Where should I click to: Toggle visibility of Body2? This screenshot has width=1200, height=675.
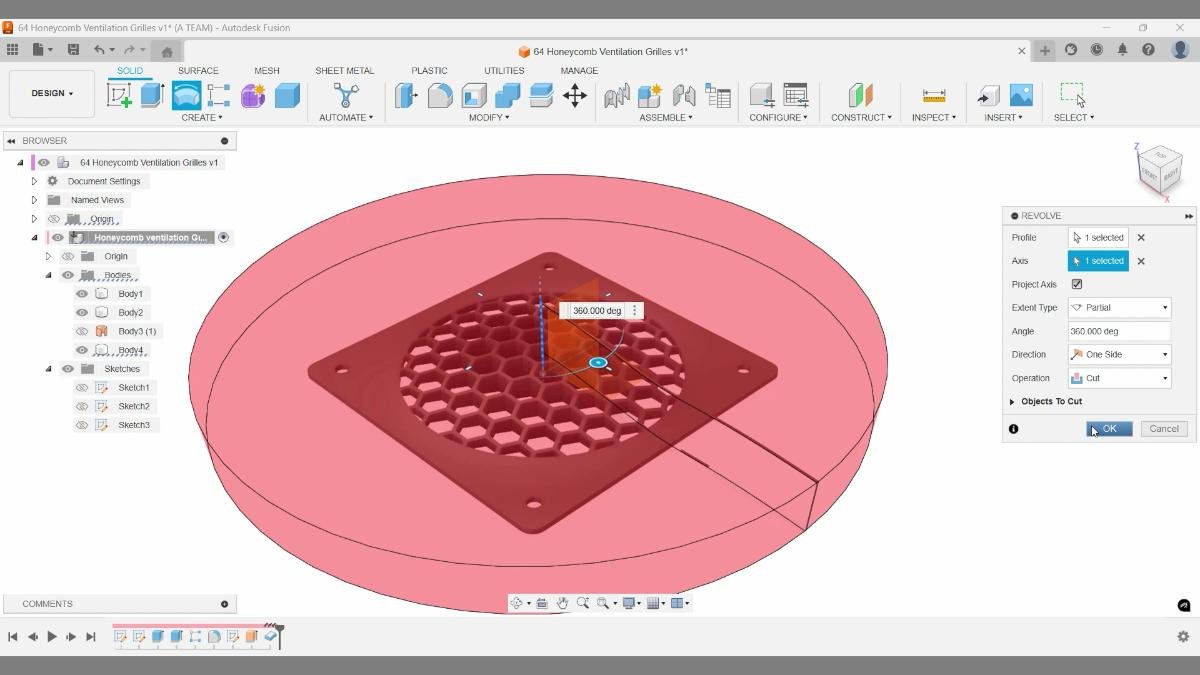82,312
